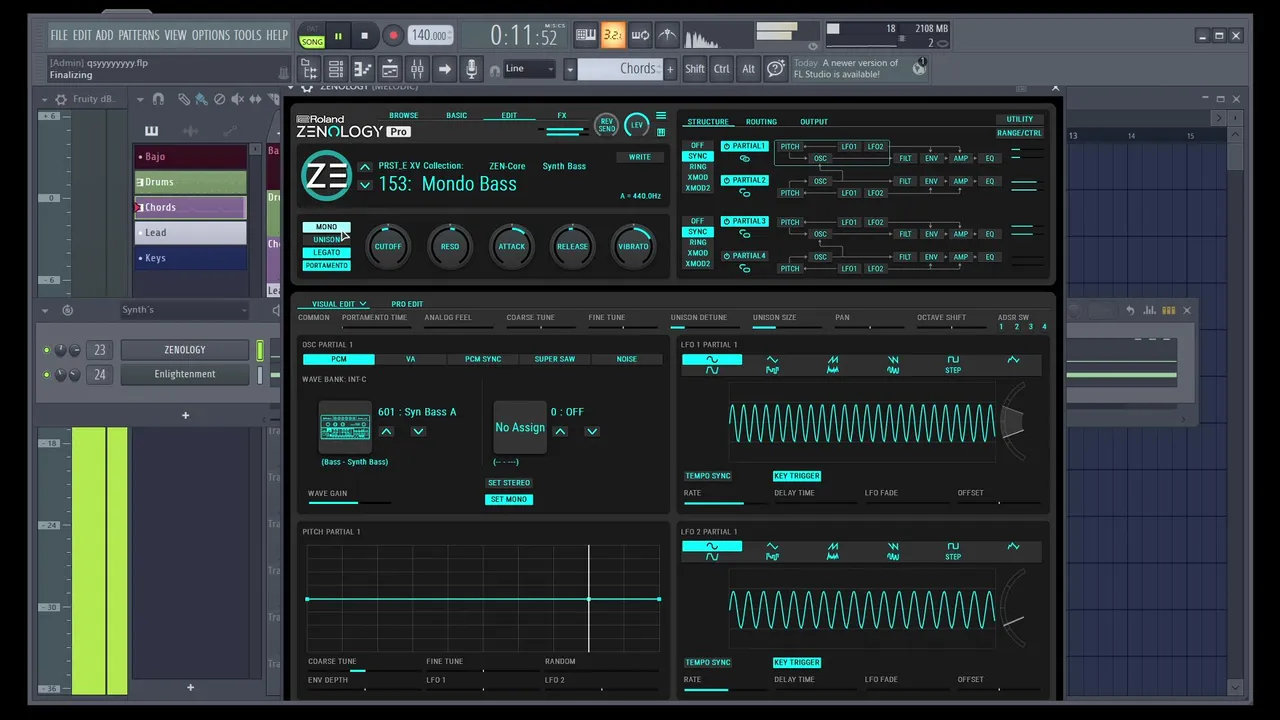
Task: Open the ROUTING tab
Action: (x=761, y=122)
